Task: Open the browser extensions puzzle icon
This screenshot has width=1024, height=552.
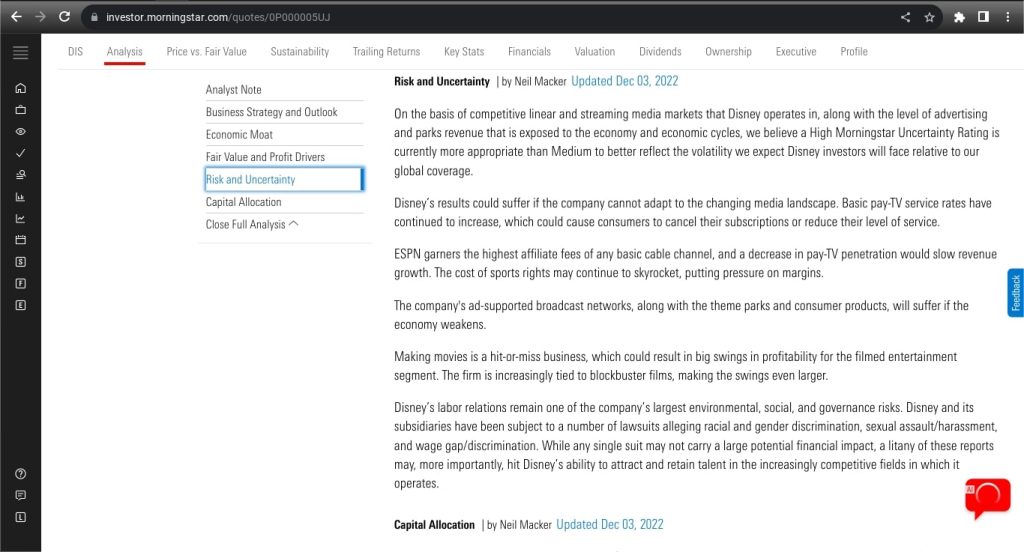Action: tap(960, 17)
